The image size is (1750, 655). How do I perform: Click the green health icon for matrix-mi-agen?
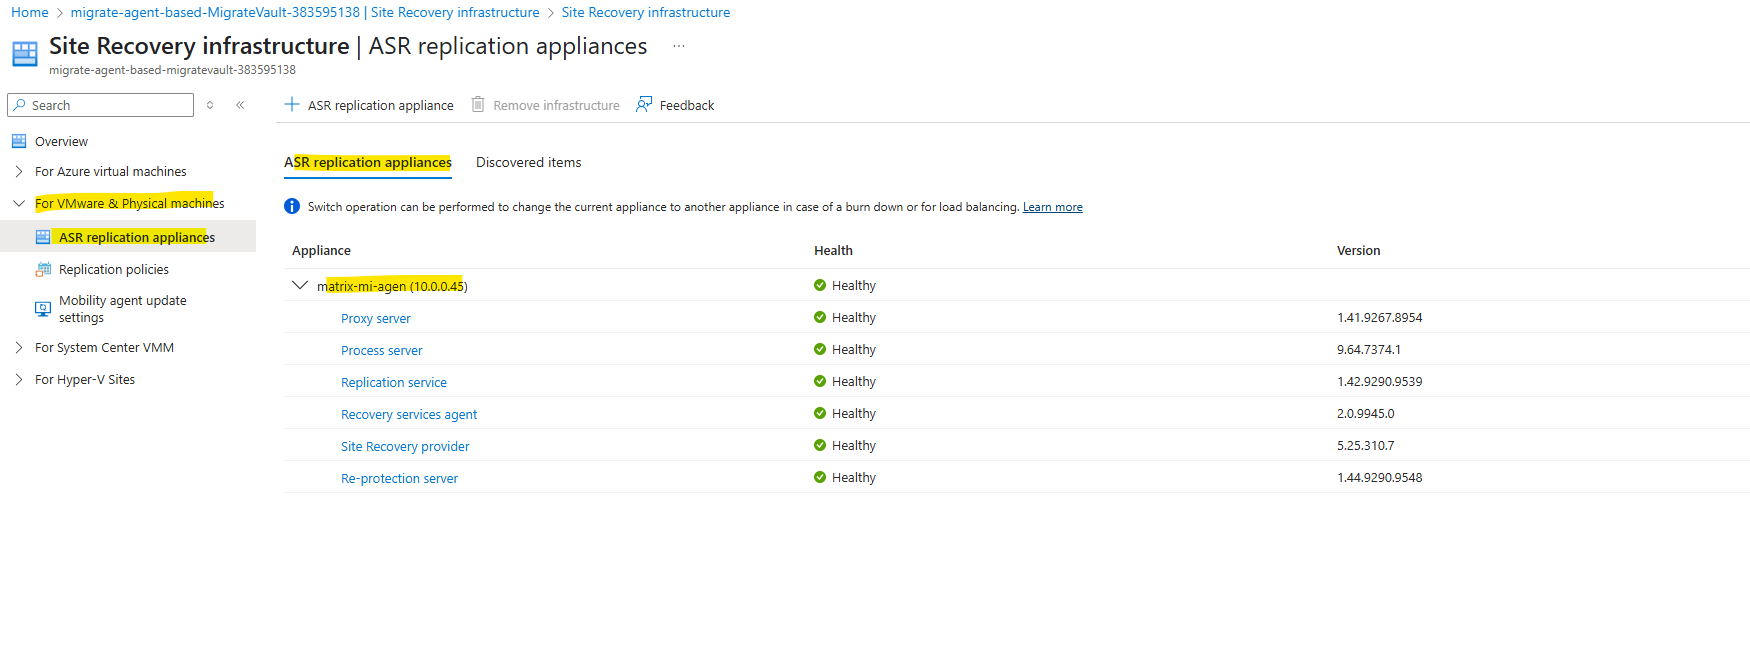[820, 285]
